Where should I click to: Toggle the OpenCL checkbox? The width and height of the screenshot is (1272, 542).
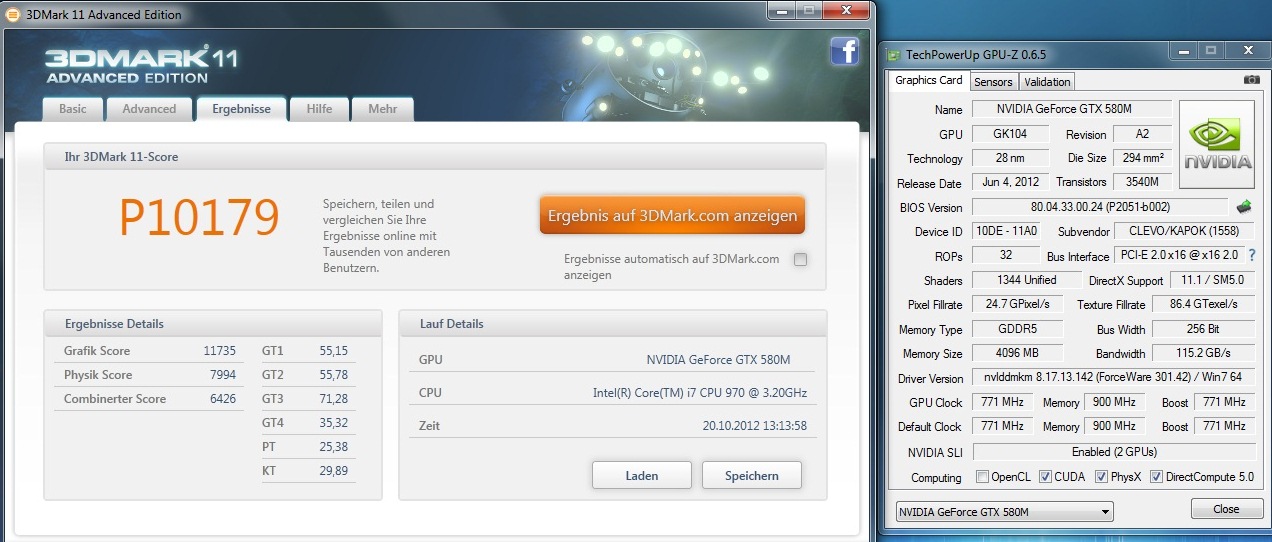pos(982,477)
